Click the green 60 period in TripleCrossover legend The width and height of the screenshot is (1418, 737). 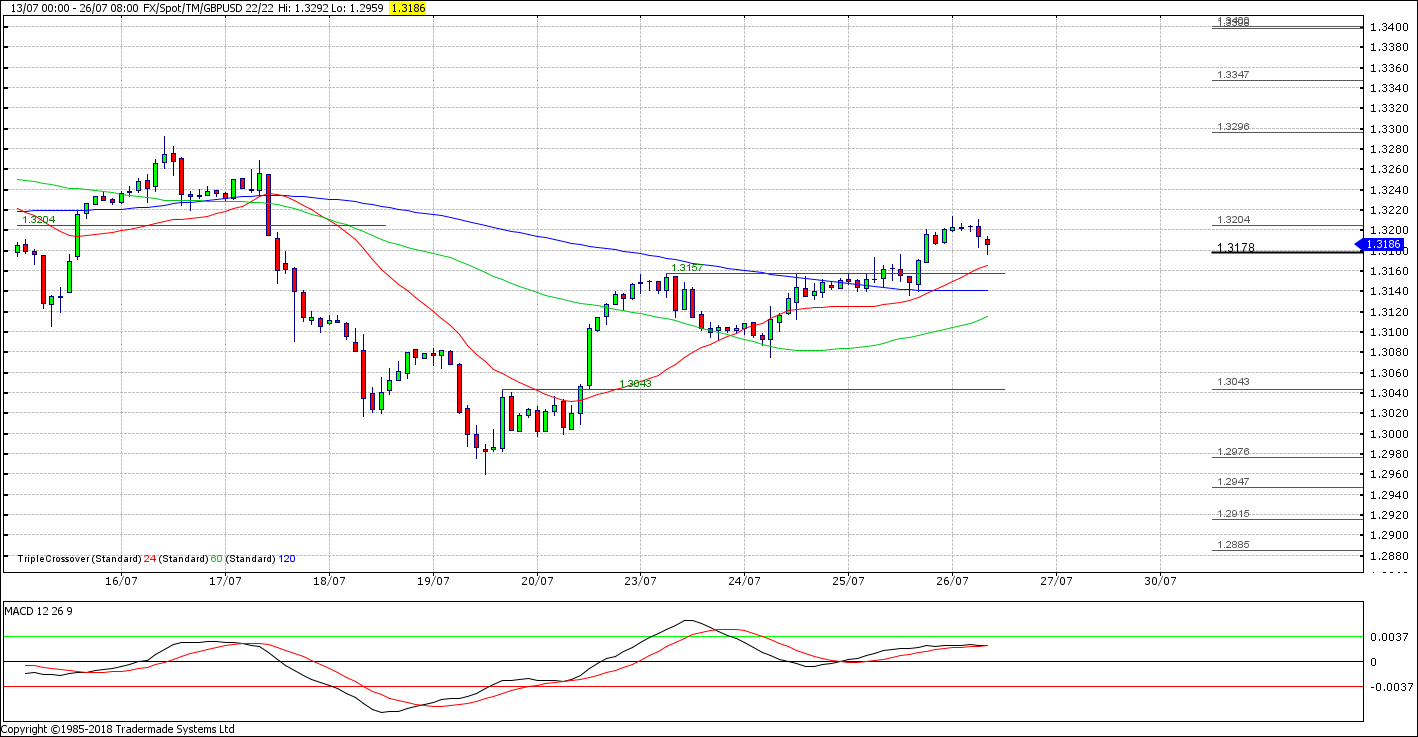tap(214, 559)
